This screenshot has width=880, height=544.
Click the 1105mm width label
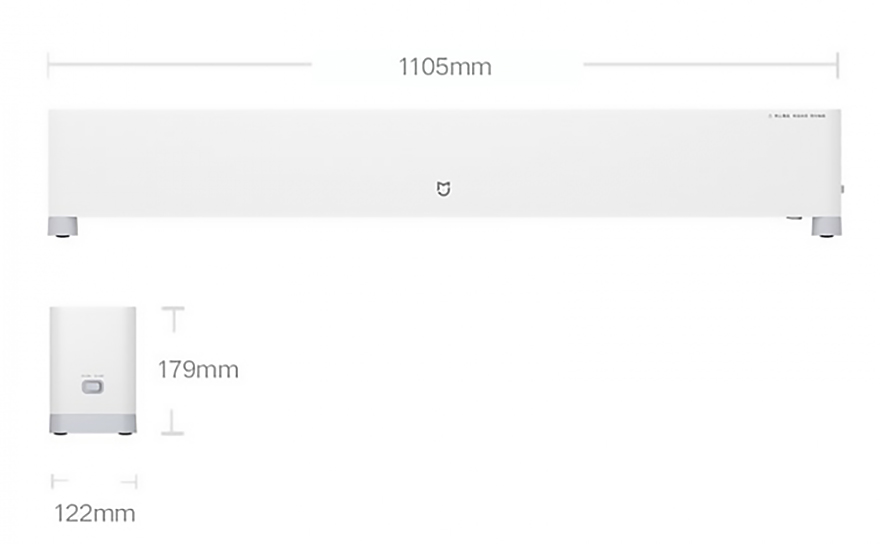pyautogui.click(x=445, y=67)
